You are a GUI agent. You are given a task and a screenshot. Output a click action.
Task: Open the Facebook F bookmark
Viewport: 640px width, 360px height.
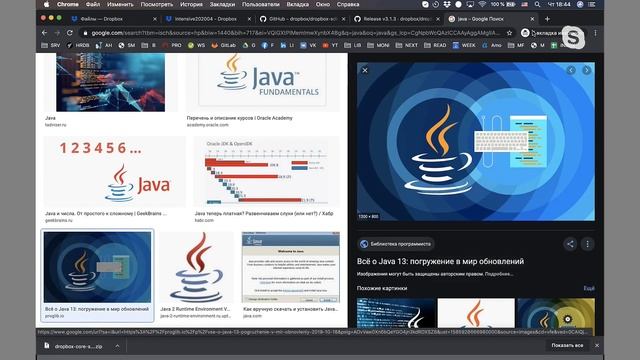pos(268,45)
